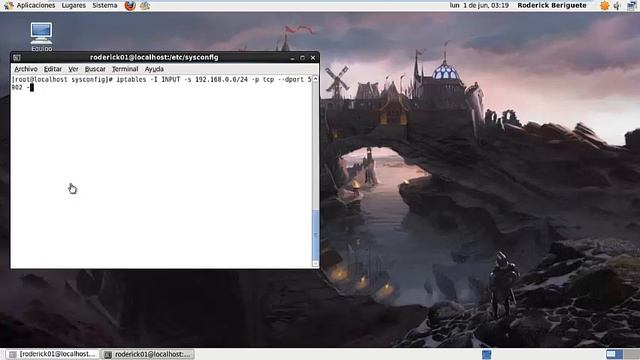This screenshot has height=360, width=640.
Task: Open the Ayuda menu in terminal
Action: point(154,69)
